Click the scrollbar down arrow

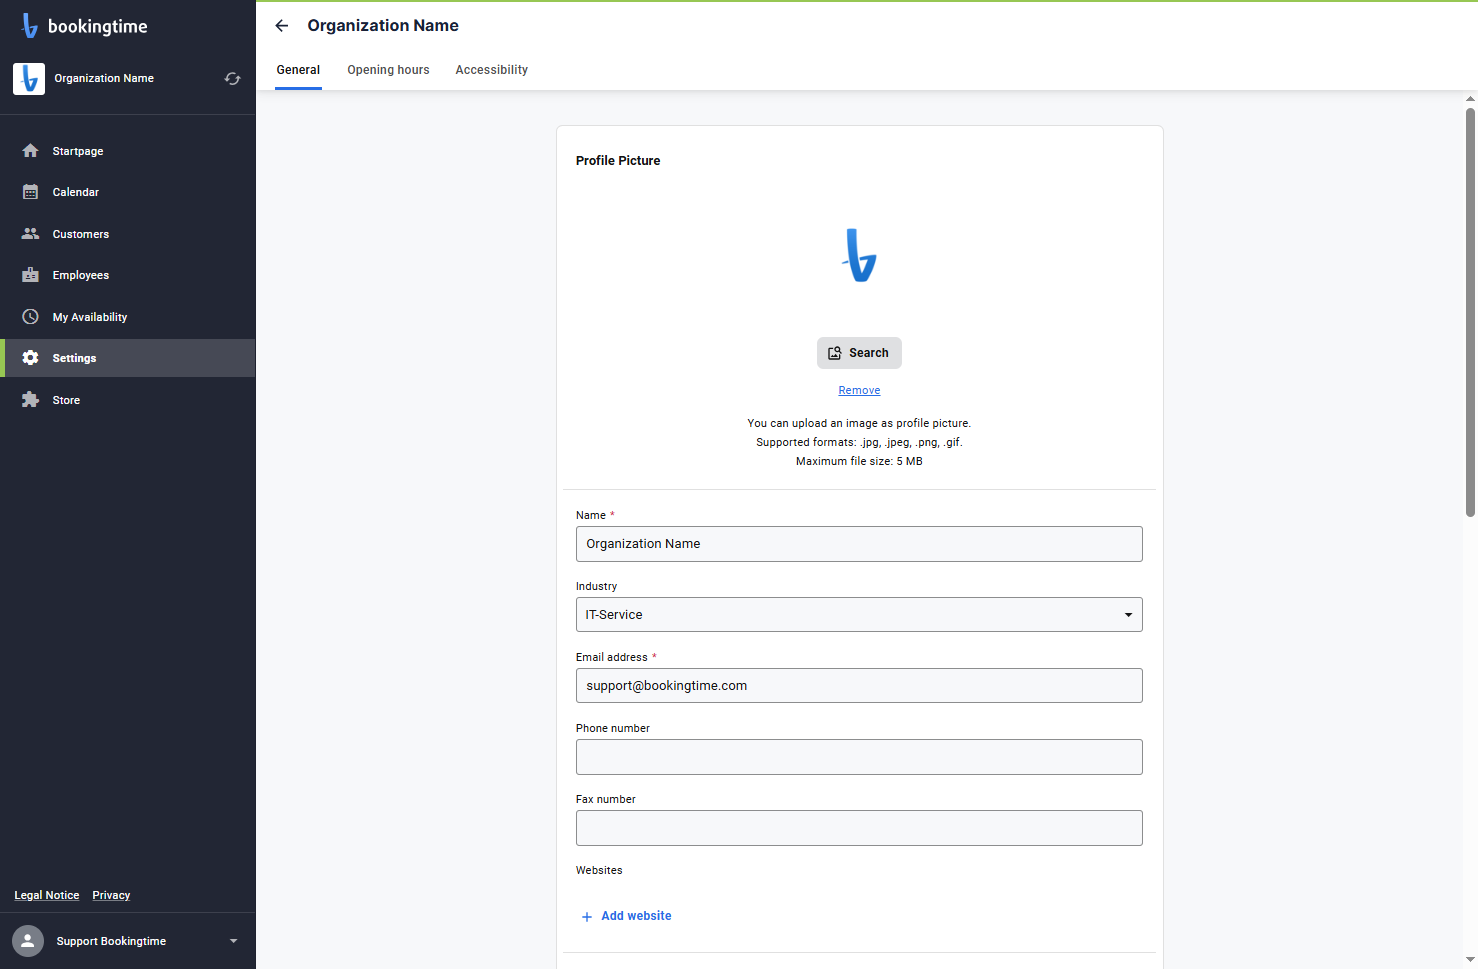1470,961
